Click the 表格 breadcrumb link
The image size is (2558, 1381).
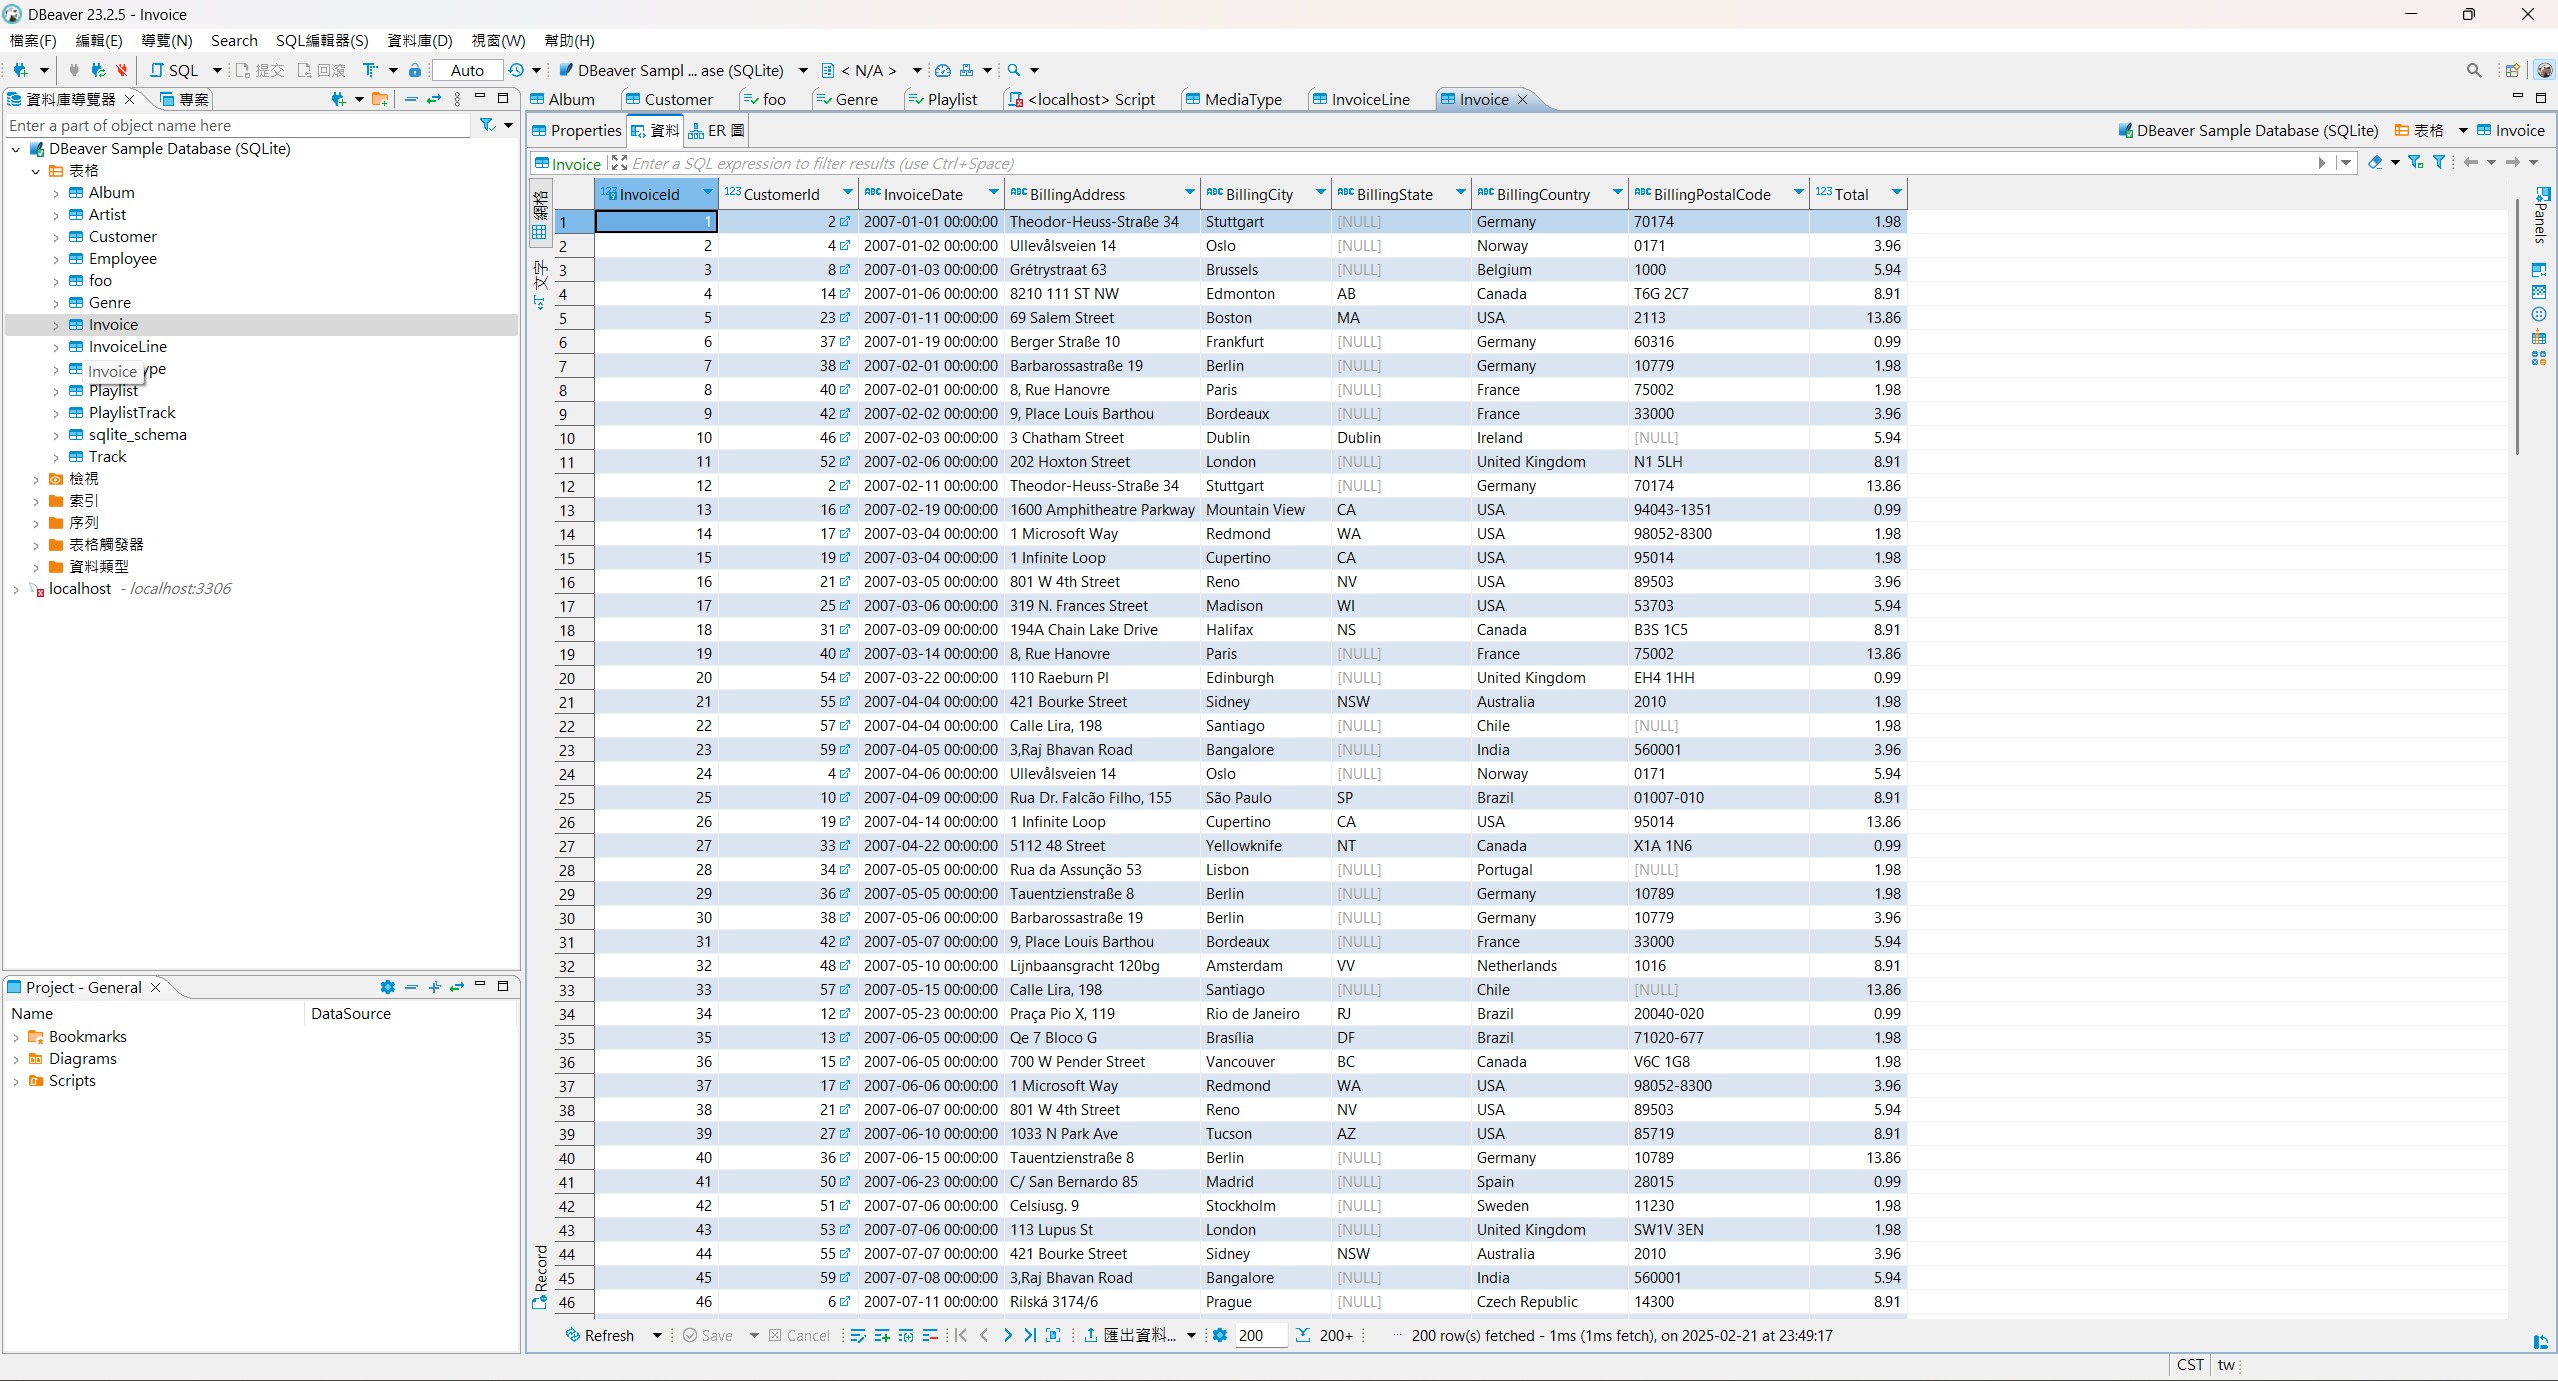click(x=2419, y=130)
